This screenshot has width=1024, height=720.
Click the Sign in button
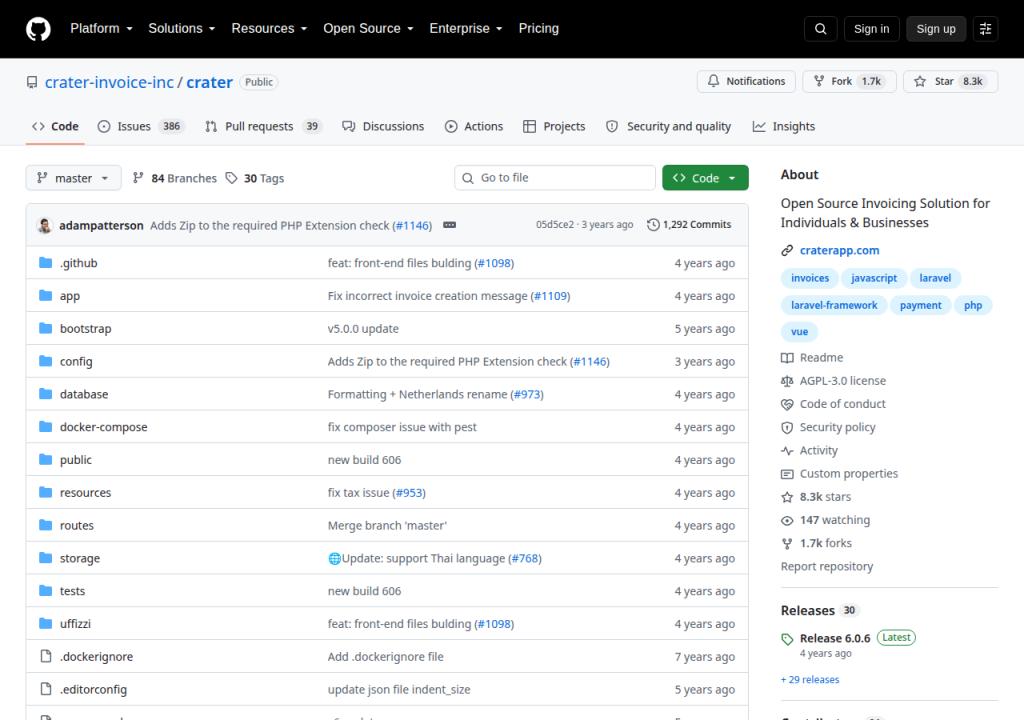click(x=871, y=29)
